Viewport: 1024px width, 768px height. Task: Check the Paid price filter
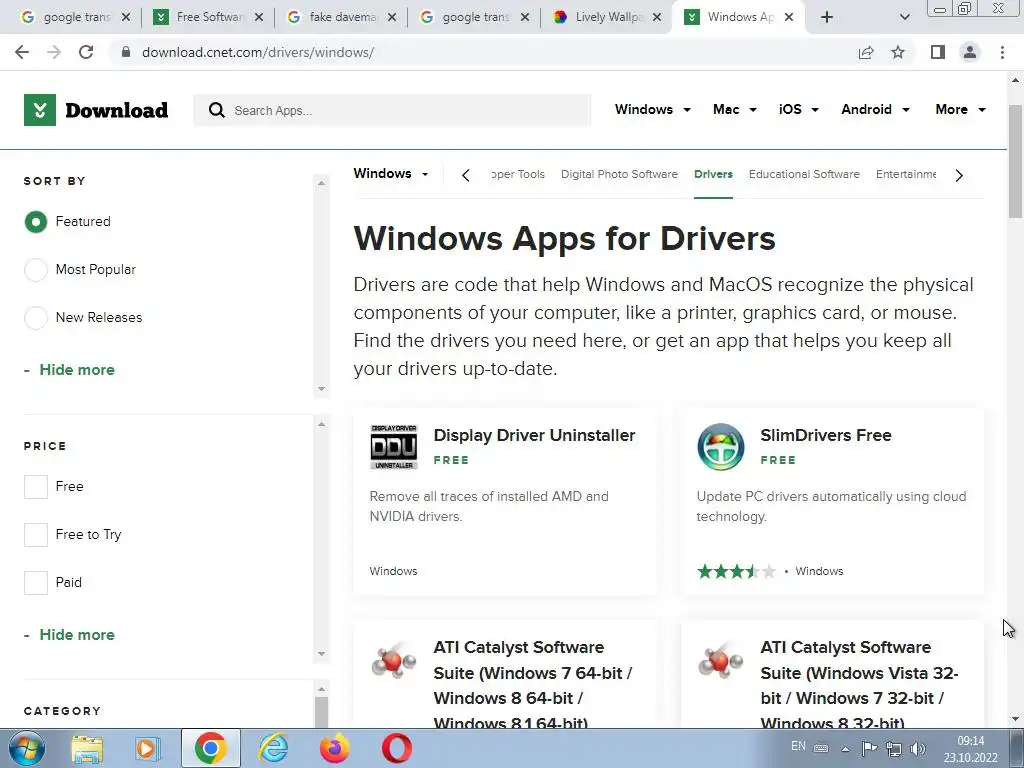tap(36, 583)
